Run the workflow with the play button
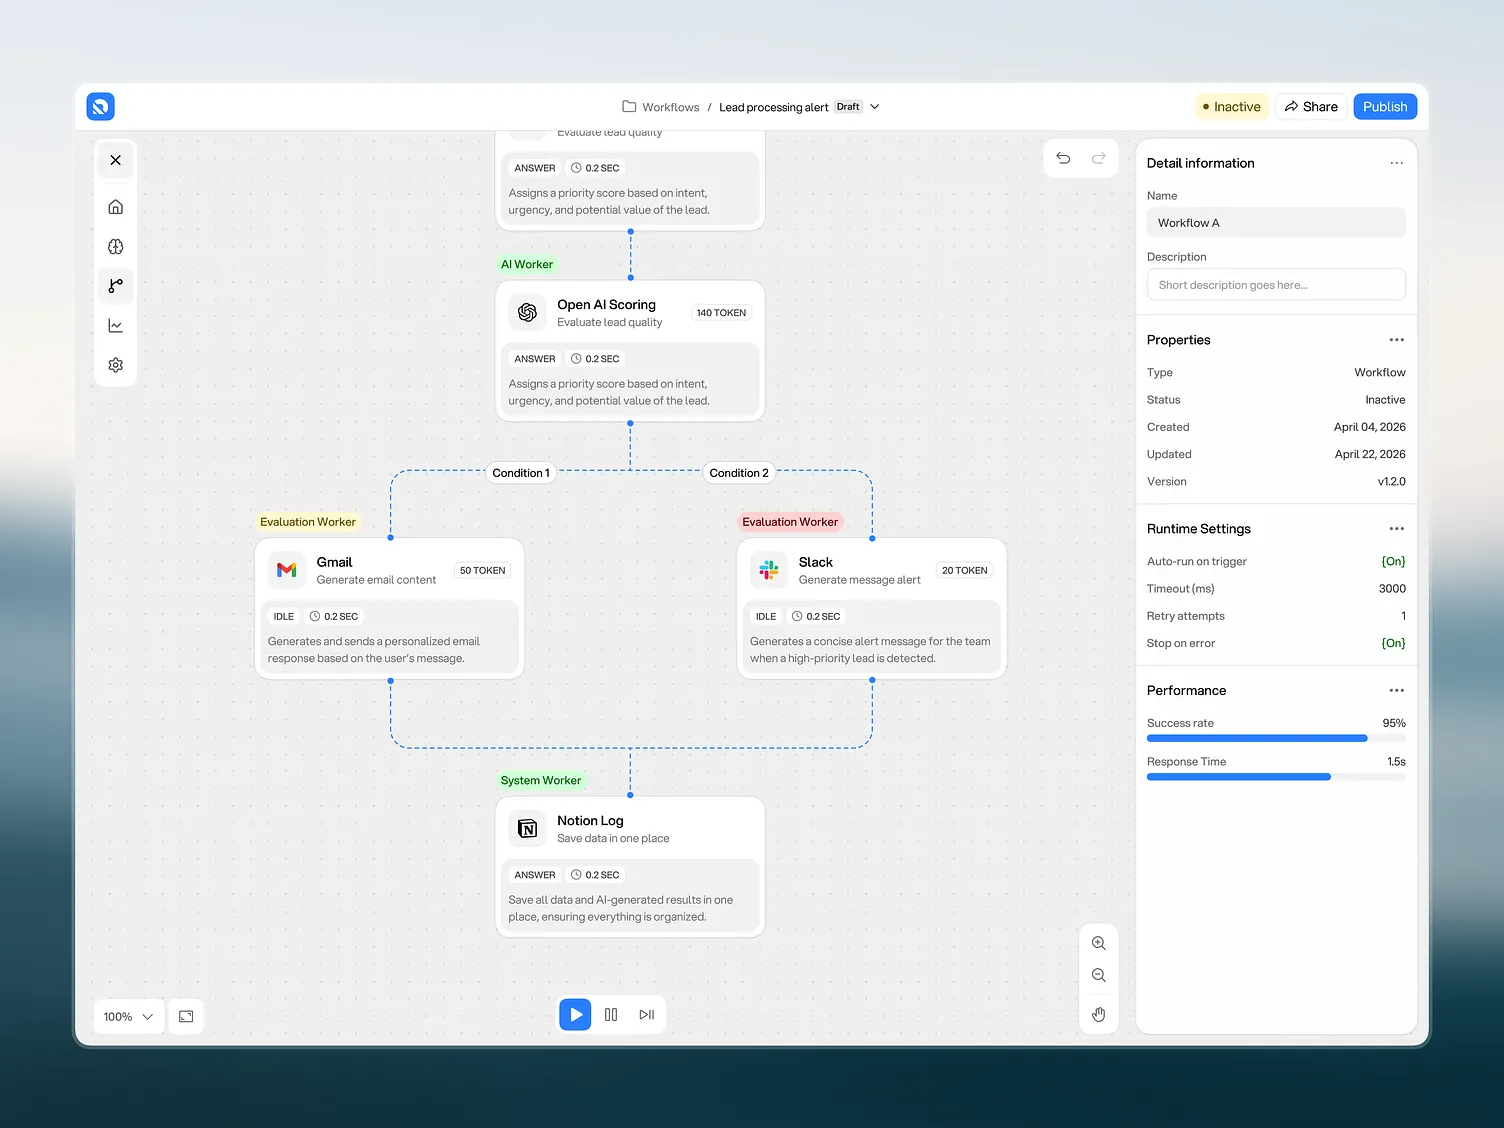The height and width of the screenshot is (1128, 1504). (575, 1014)
